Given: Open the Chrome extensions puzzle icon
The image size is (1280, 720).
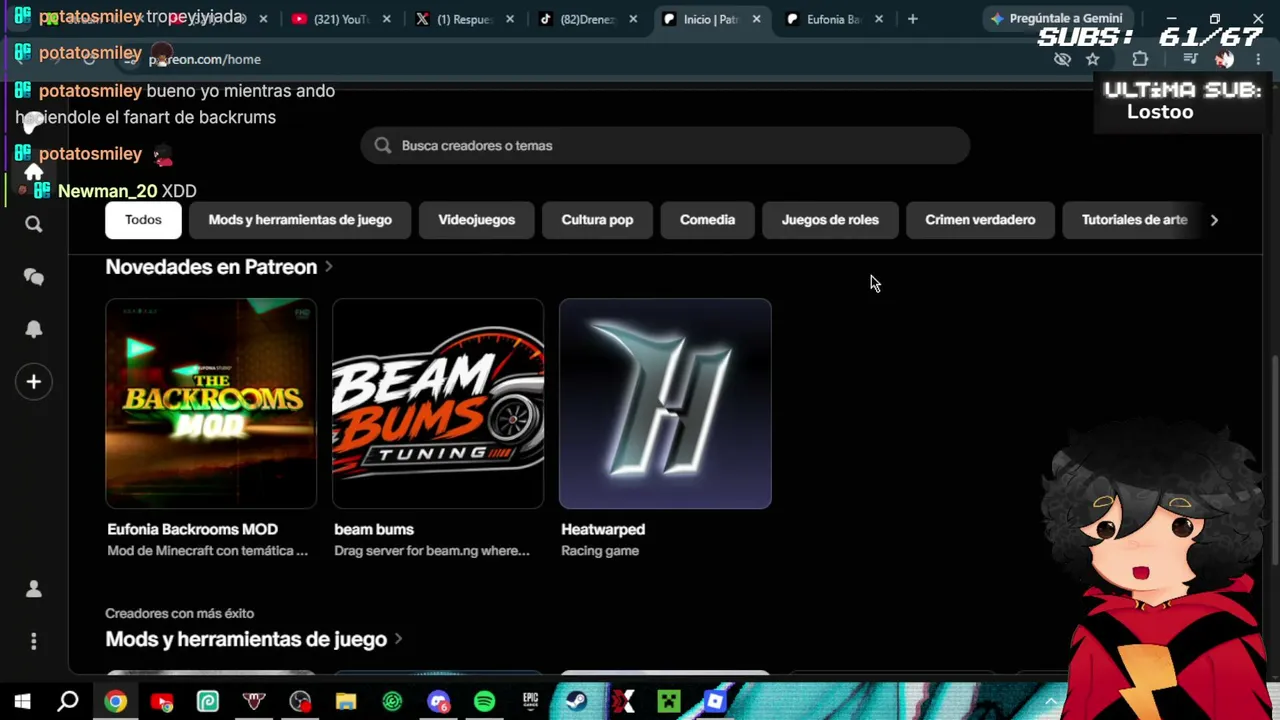Looking at the screenshot, I should [1140, 59].
